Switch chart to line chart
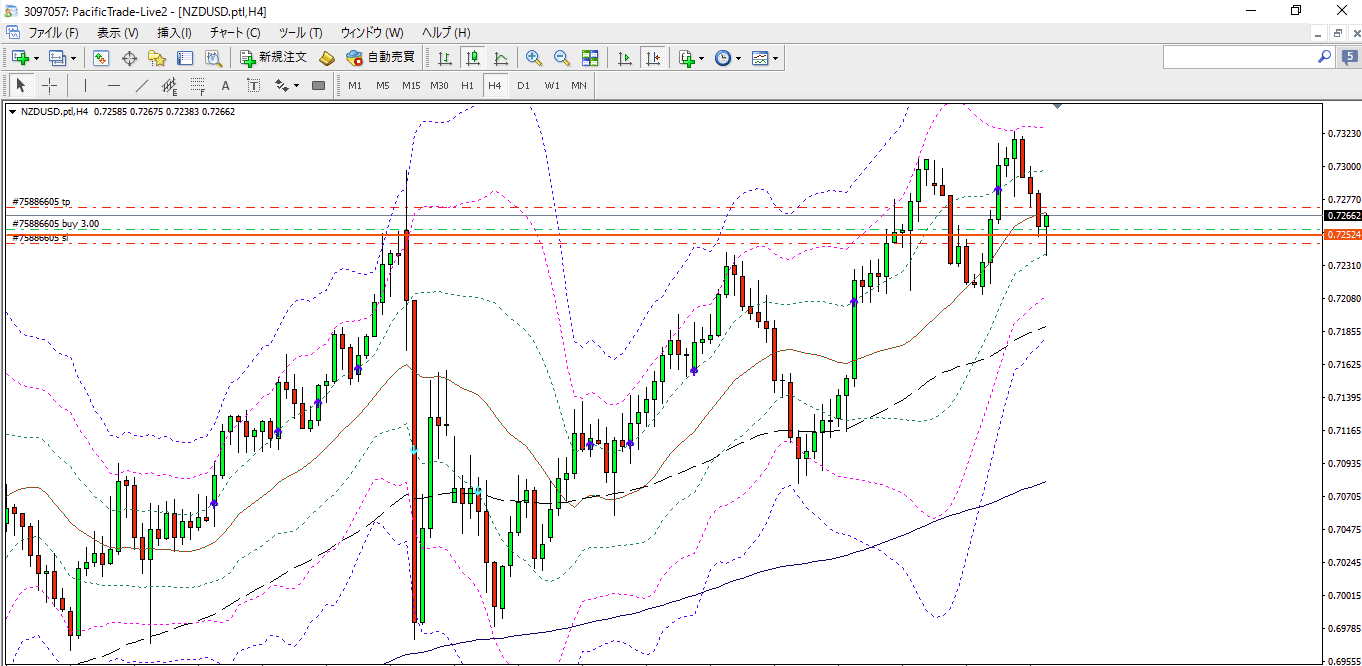Image resolution: width=1362 pixels, height=666 pixels. 500,58
